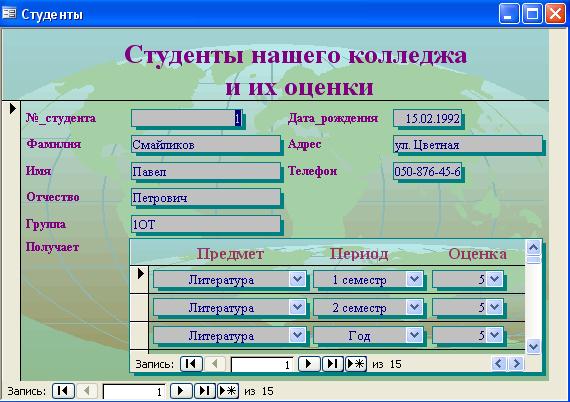Create new record in main navigation bar
Viewport: 570px width, 402px height.
pos(228,391)
